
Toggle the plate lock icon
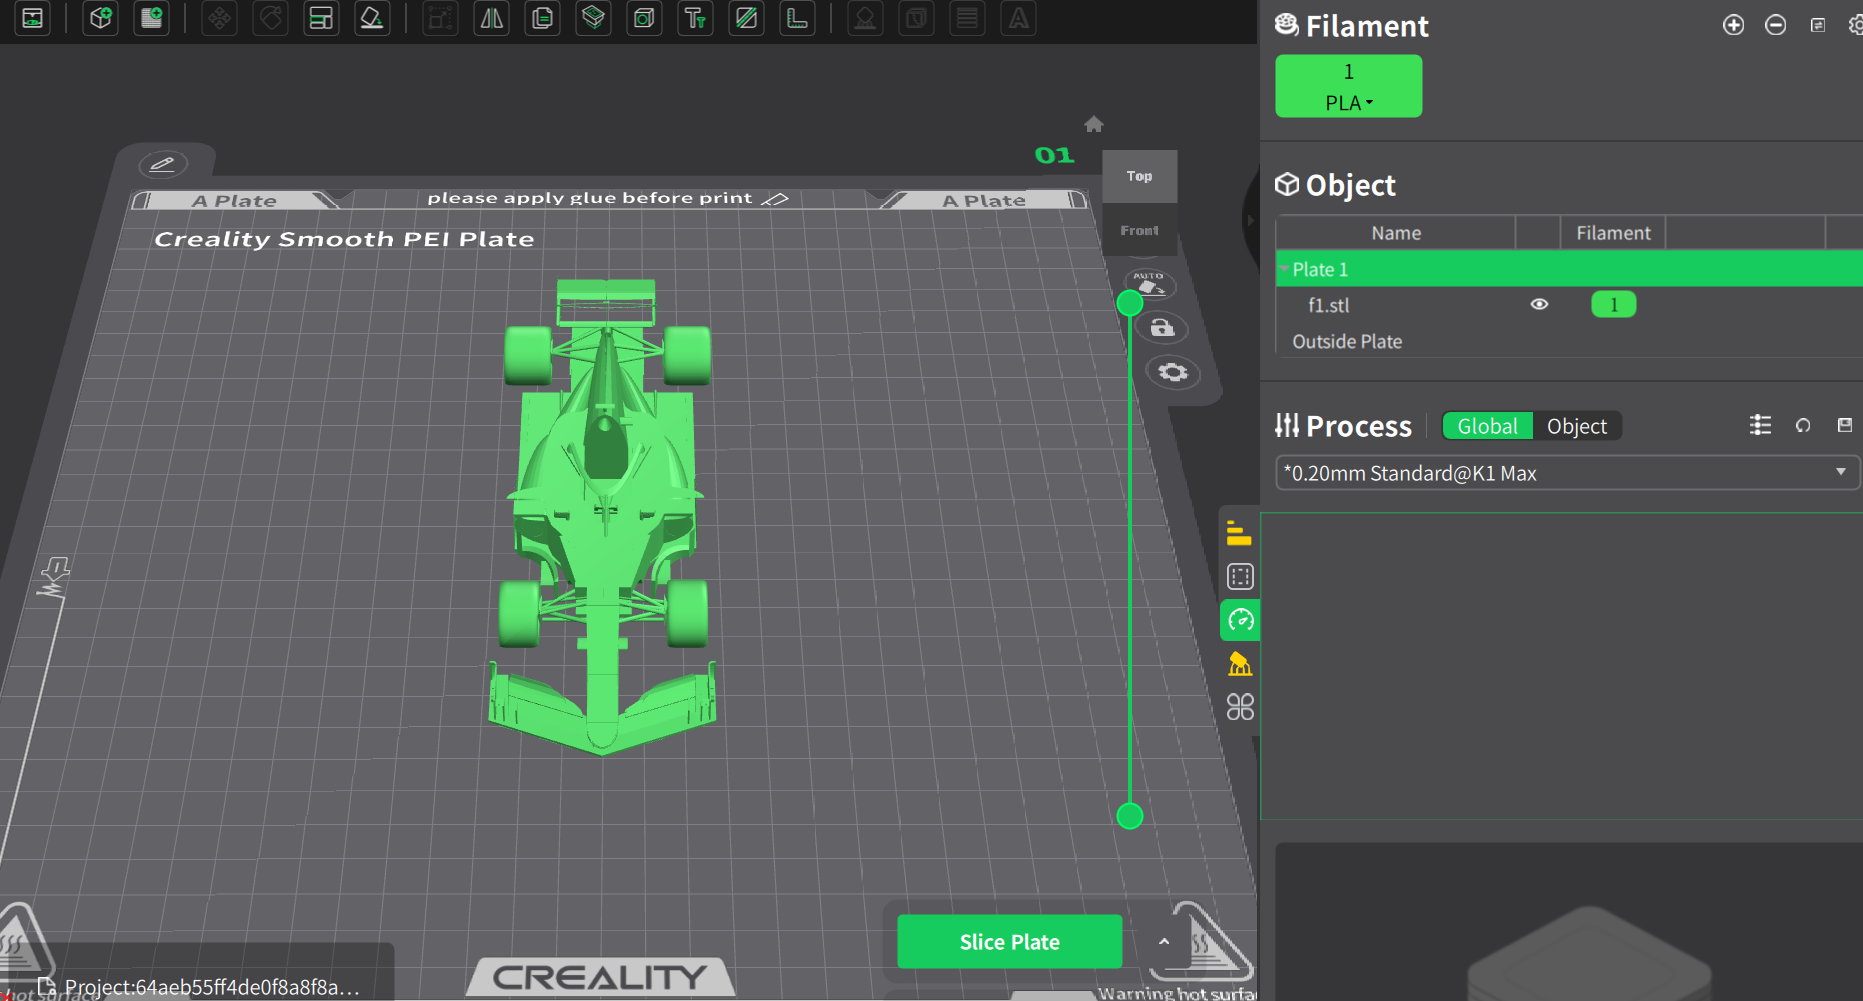pos(1161,328)
